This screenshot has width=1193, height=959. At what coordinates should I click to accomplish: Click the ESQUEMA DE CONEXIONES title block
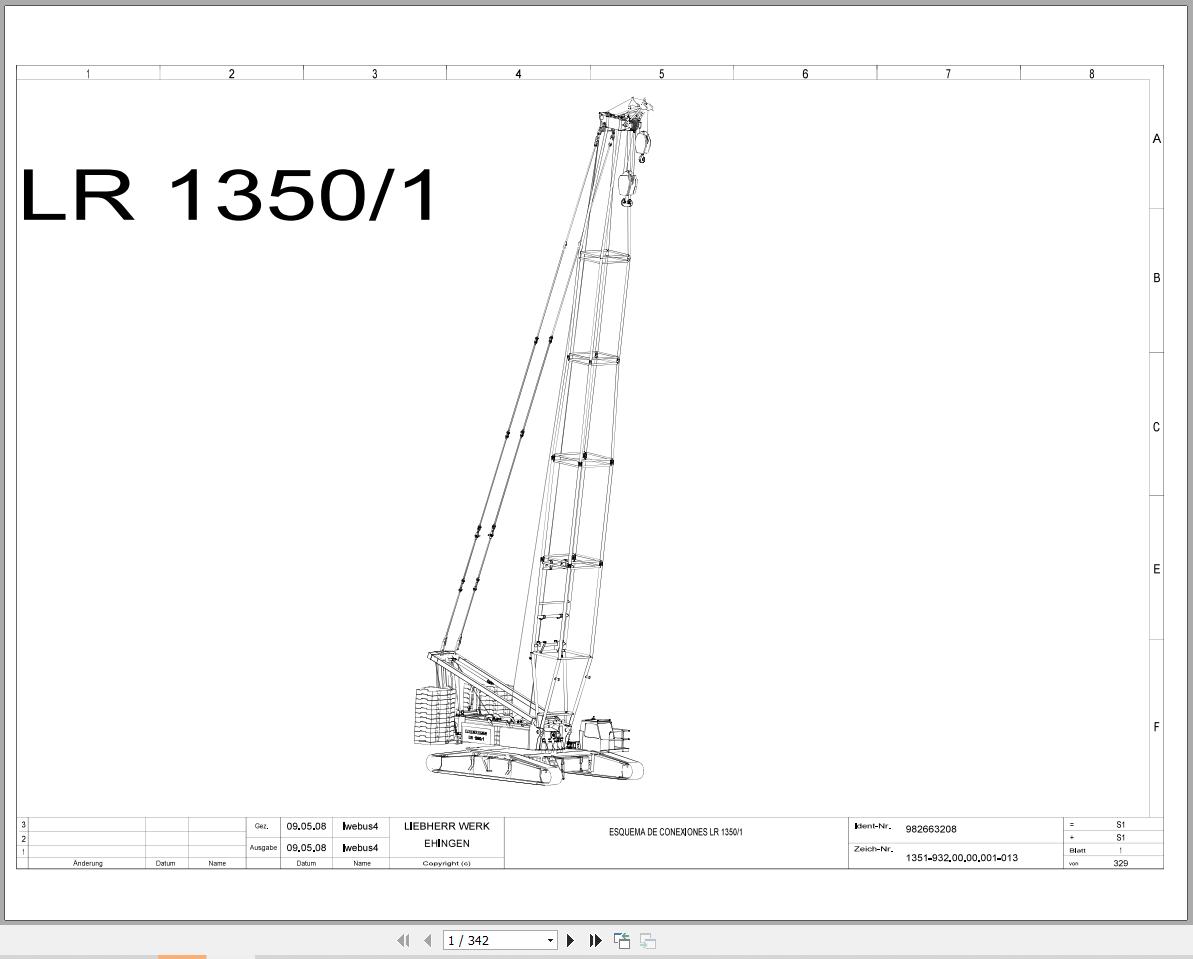pos(678,831)
